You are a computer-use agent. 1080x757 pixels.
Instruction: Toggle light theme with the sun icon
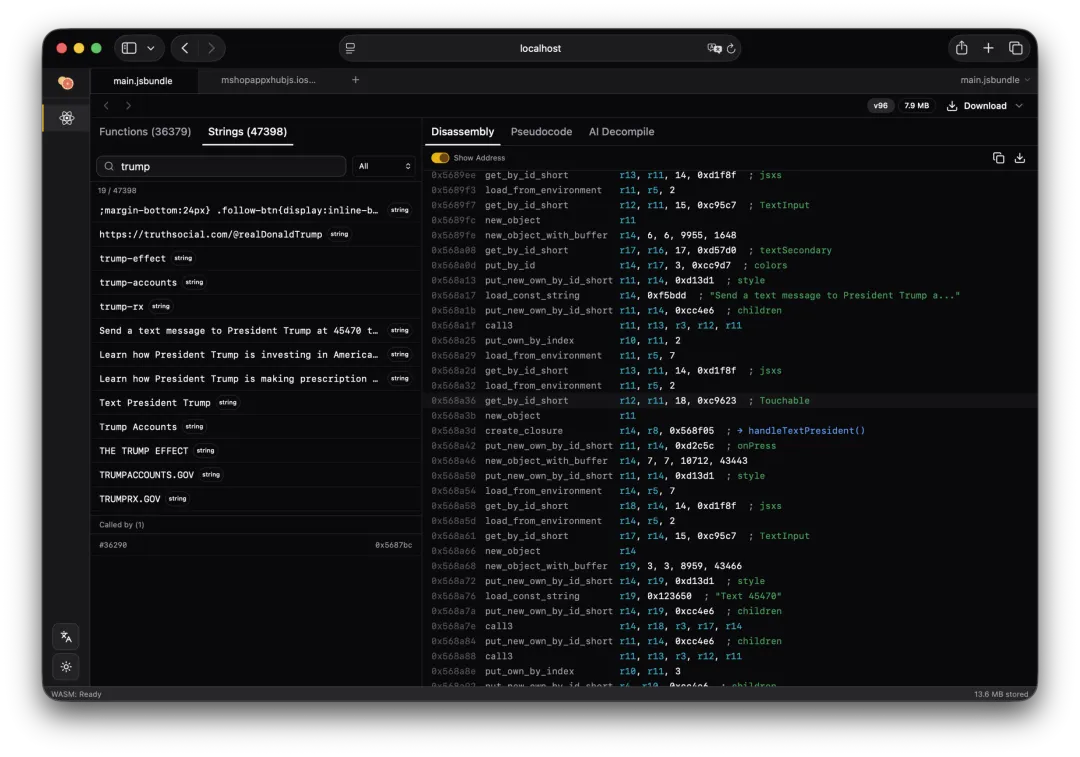tap(66, 667)
